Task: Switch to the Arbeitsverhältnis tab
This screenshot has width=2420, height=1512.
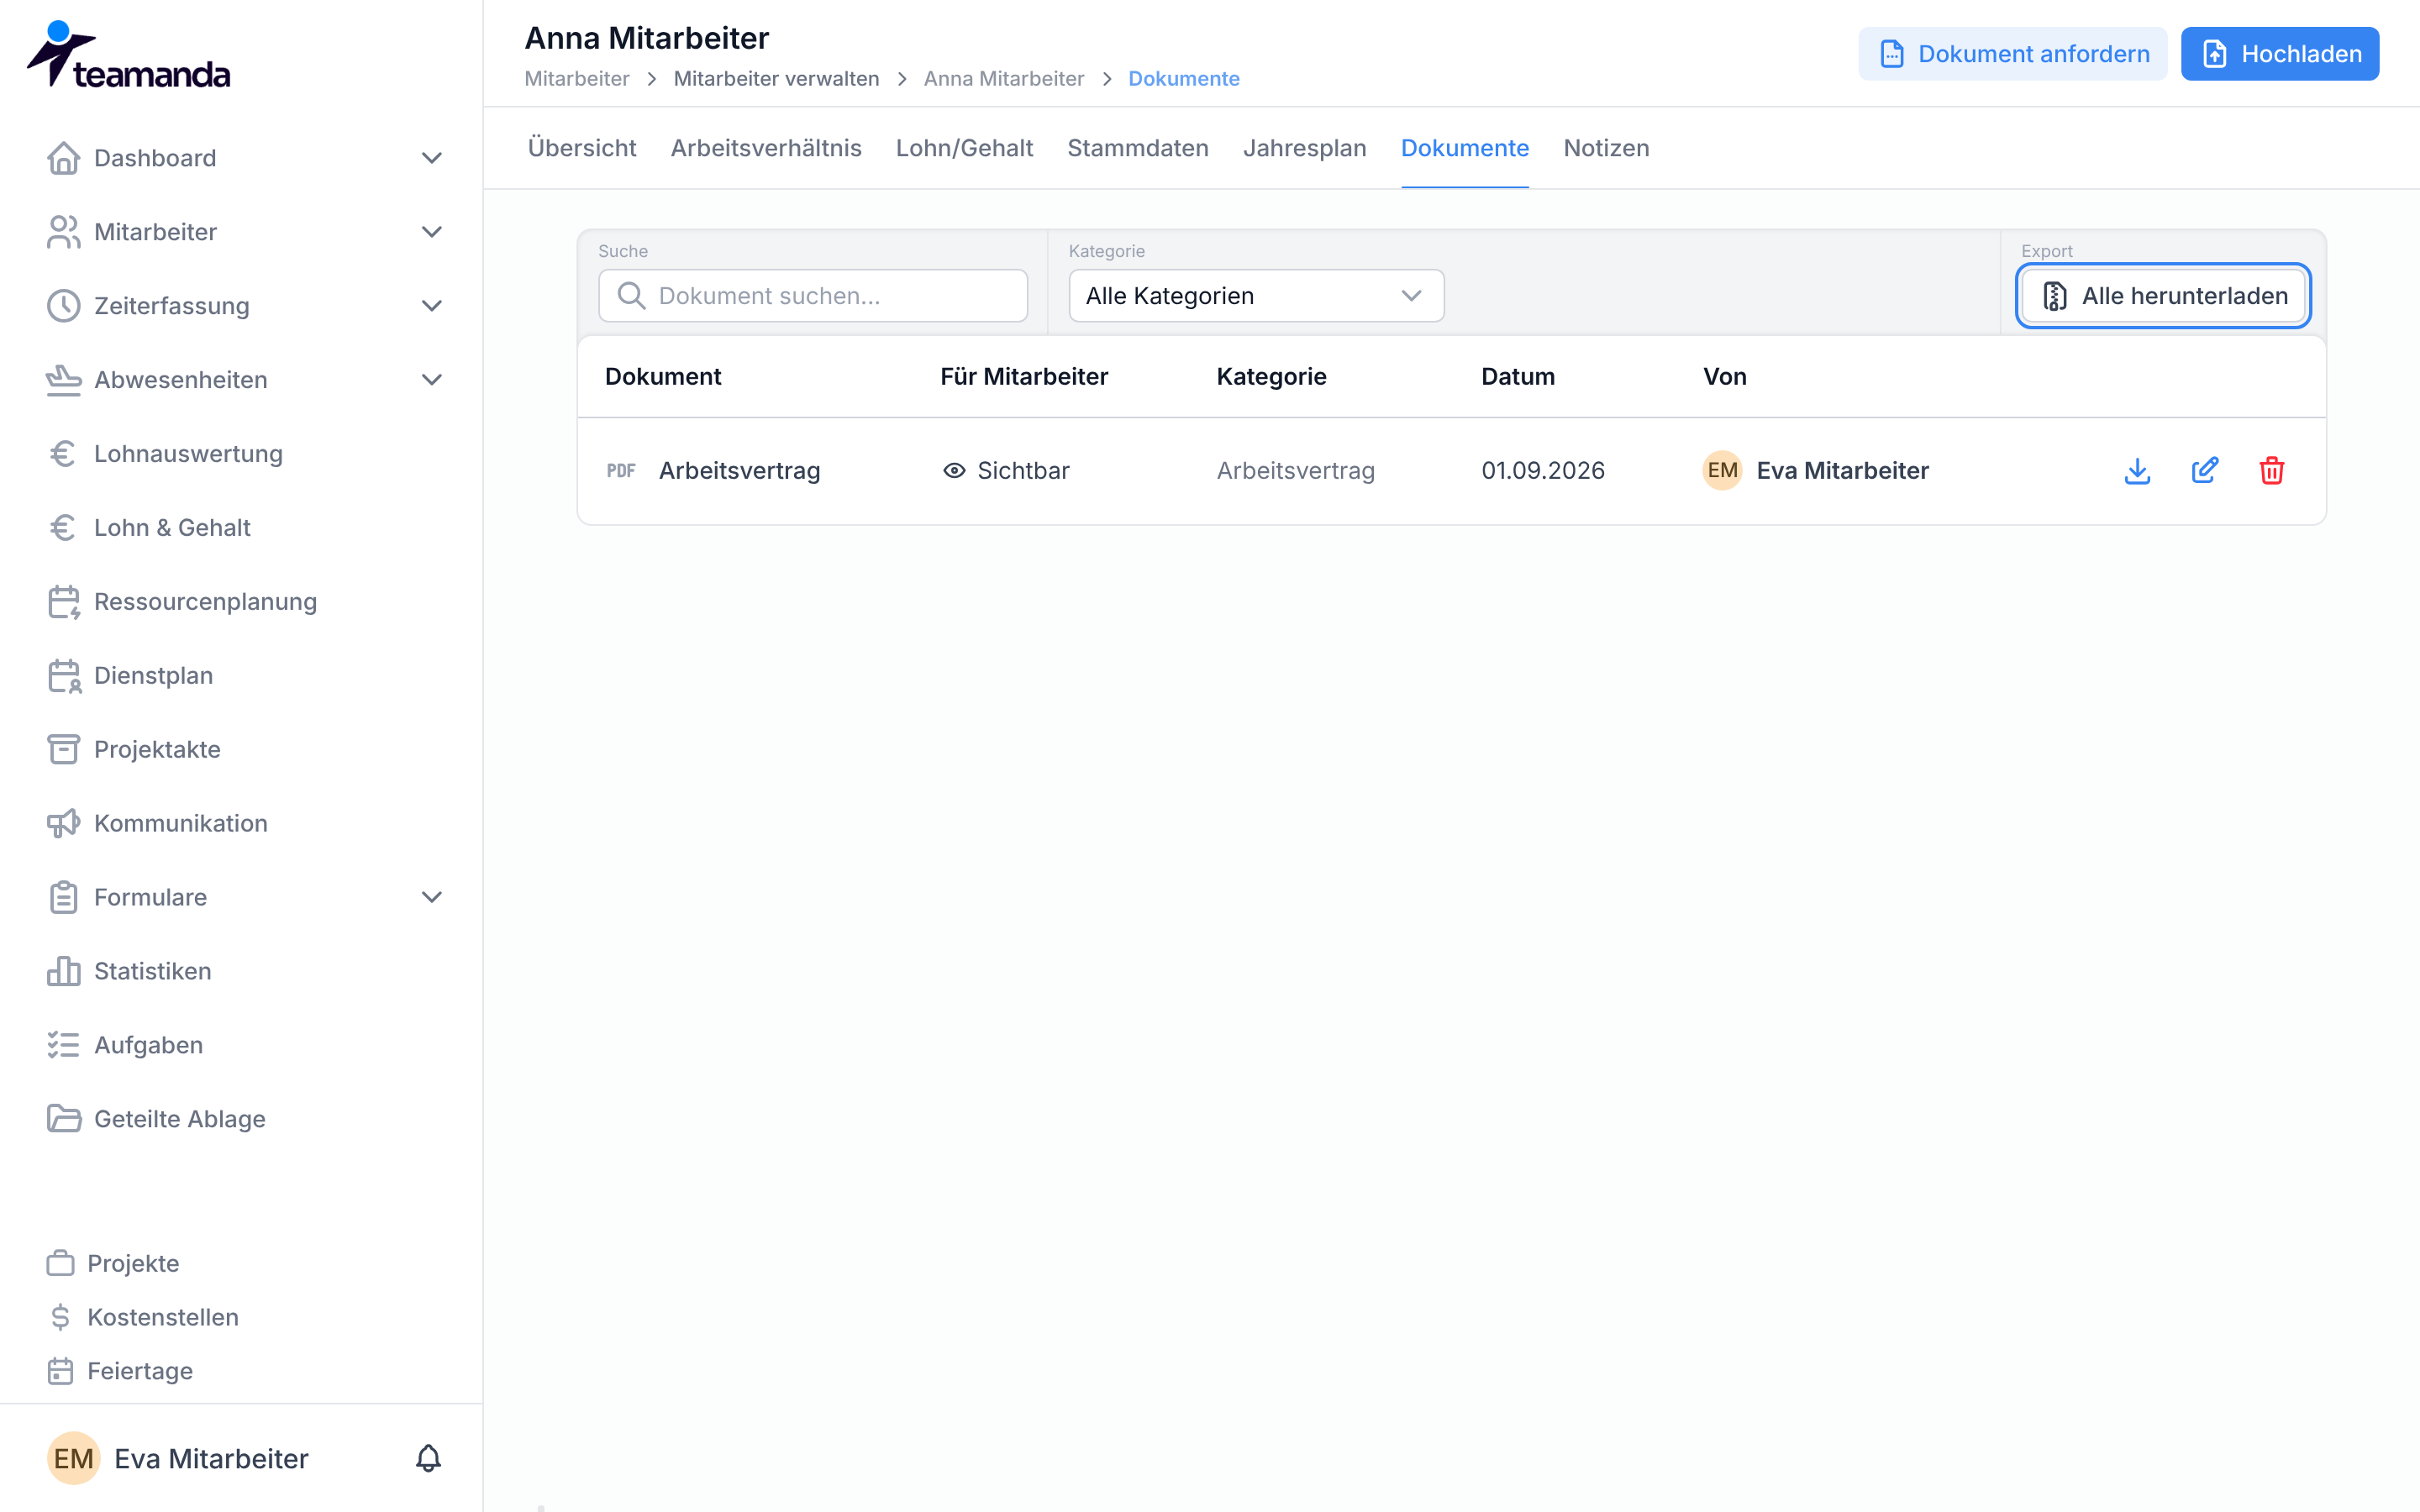Action: click(766, 148)
